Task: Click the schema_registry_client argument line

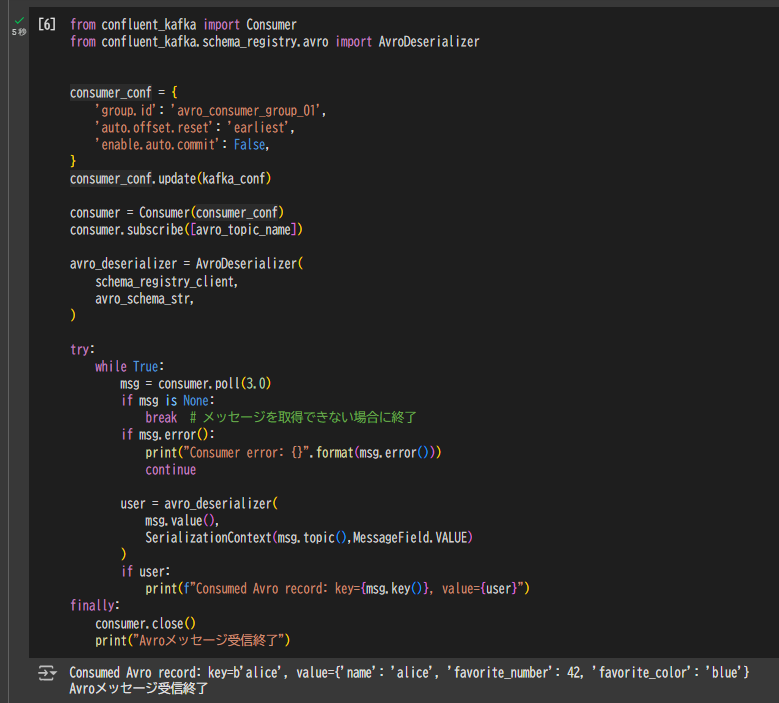Action: click(166, 282)
